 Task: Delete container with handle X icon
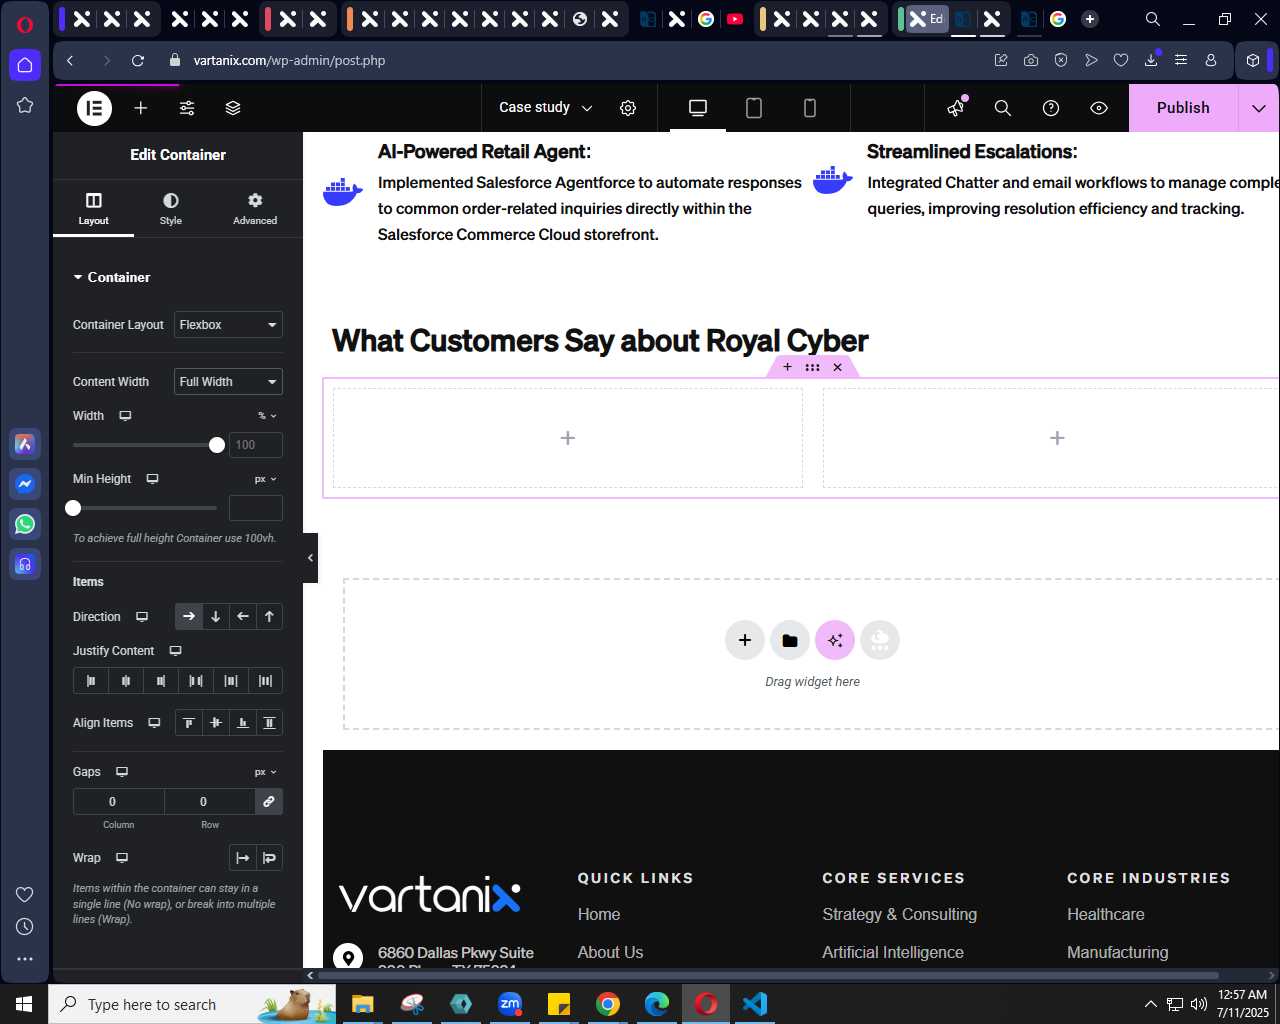tap(838, 367)
